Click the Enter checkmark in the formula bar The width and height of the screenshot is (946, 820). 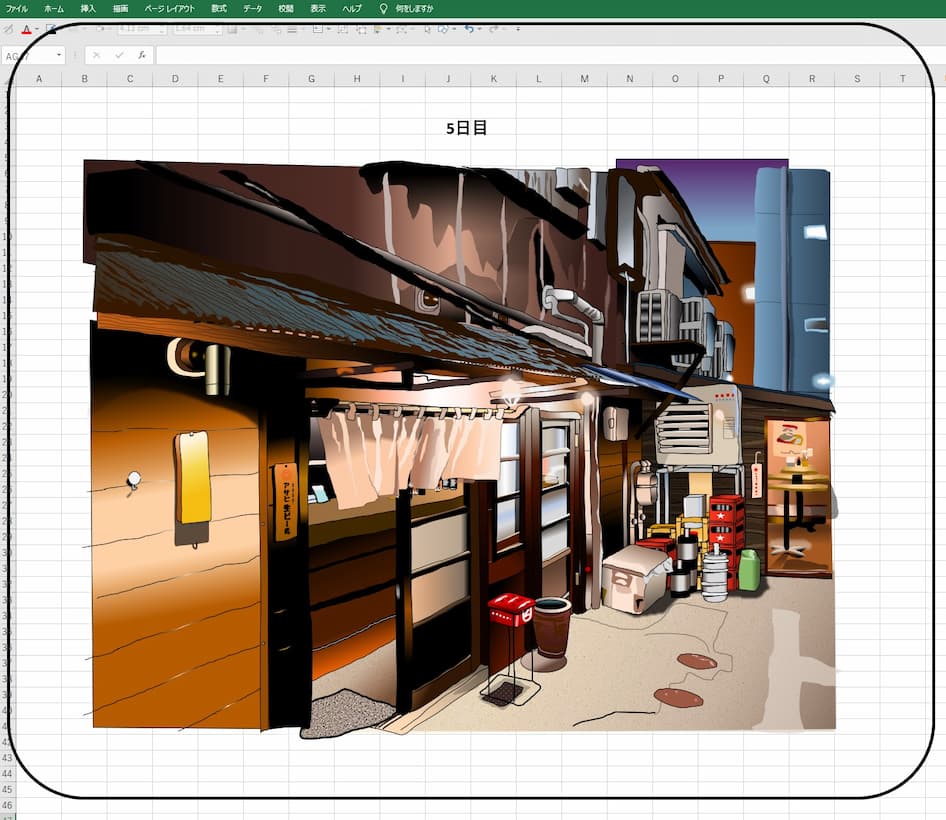point(118,55)
